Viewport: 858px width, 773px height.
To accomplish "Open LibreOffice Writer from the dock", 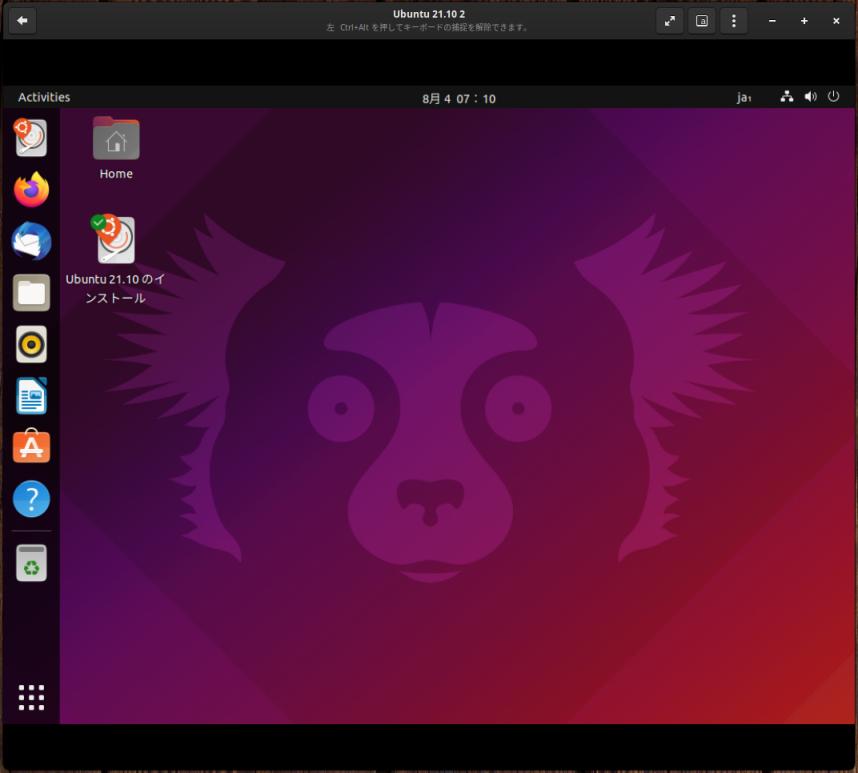I will click(x=31, y=396).
